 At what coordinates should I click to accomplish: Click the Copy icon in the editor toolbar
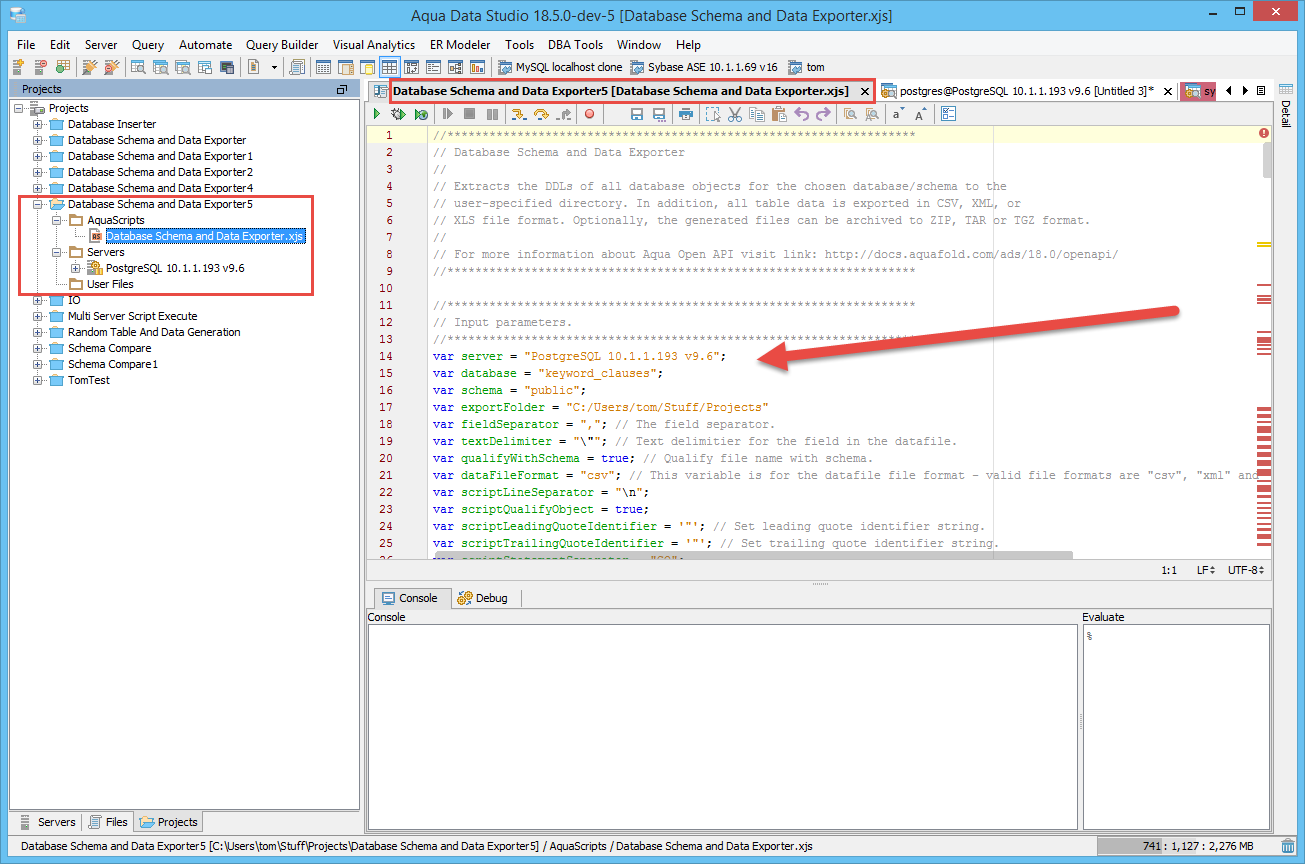tap(757, 114)
